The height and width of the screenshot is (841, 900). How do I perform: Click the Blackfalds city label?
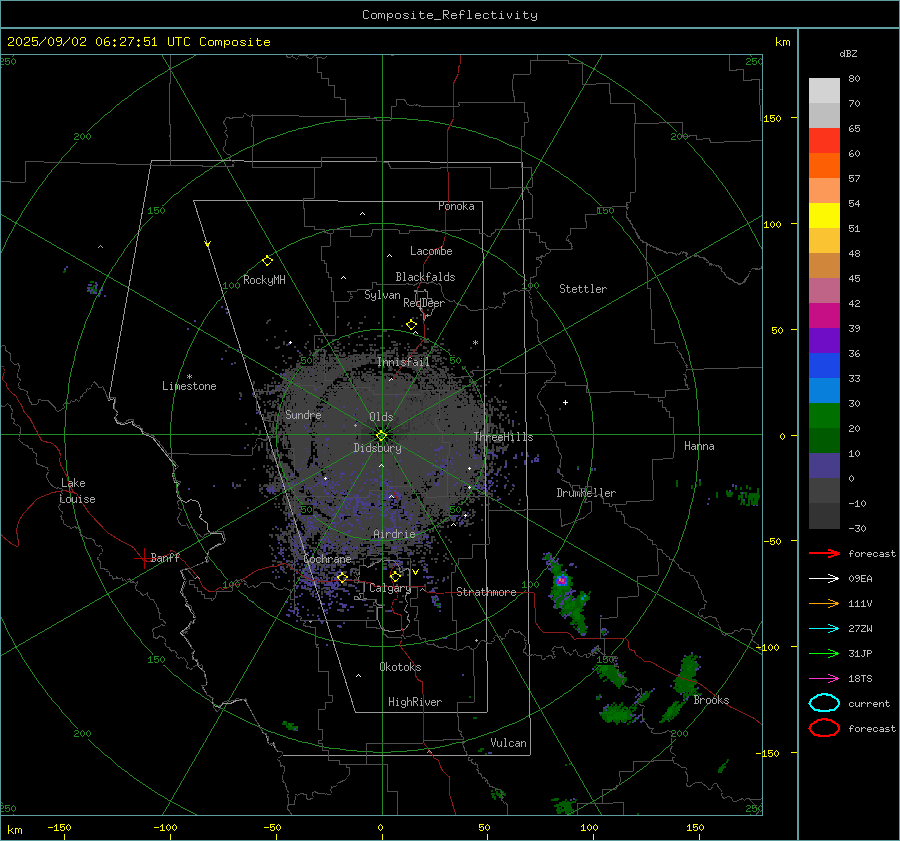425,277
